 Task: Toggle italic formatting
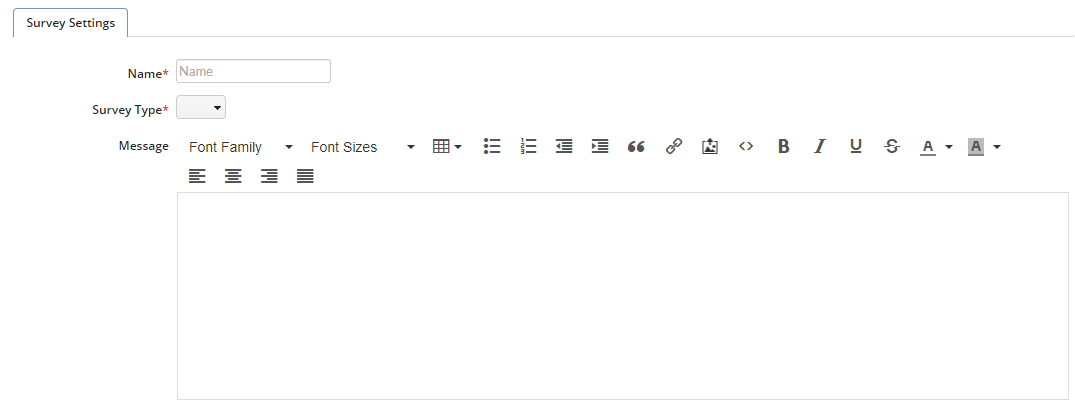819,147
